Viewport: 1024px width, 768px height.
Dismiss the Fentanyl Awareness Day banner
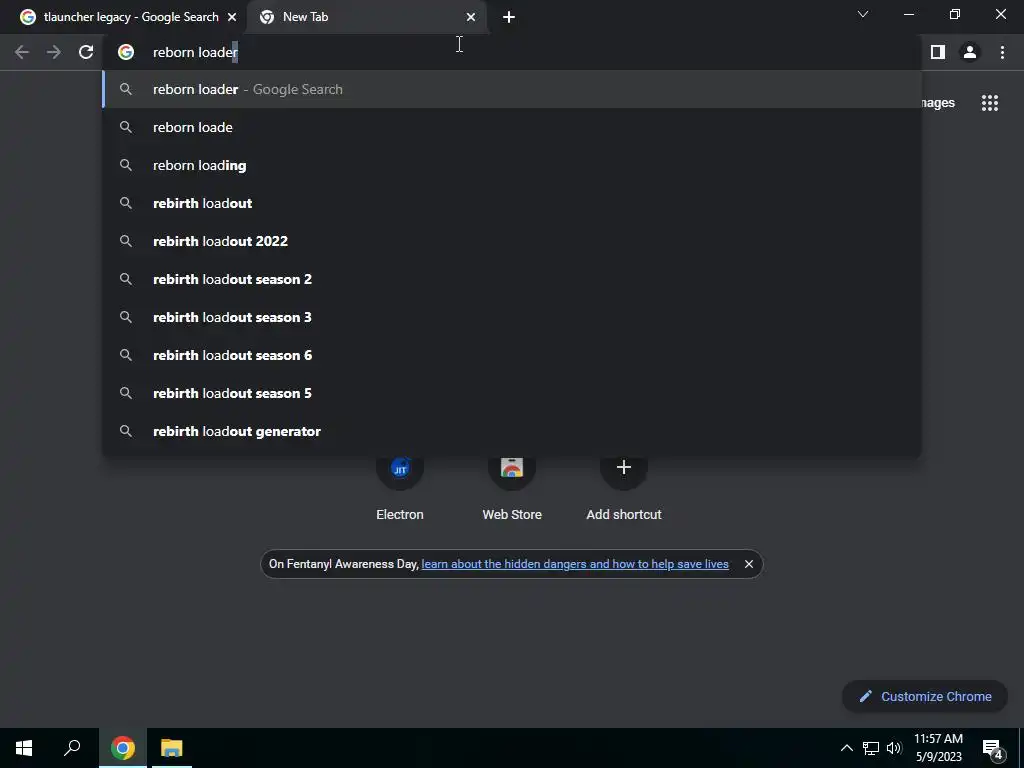pyautogui.click(x=748, y=564)
